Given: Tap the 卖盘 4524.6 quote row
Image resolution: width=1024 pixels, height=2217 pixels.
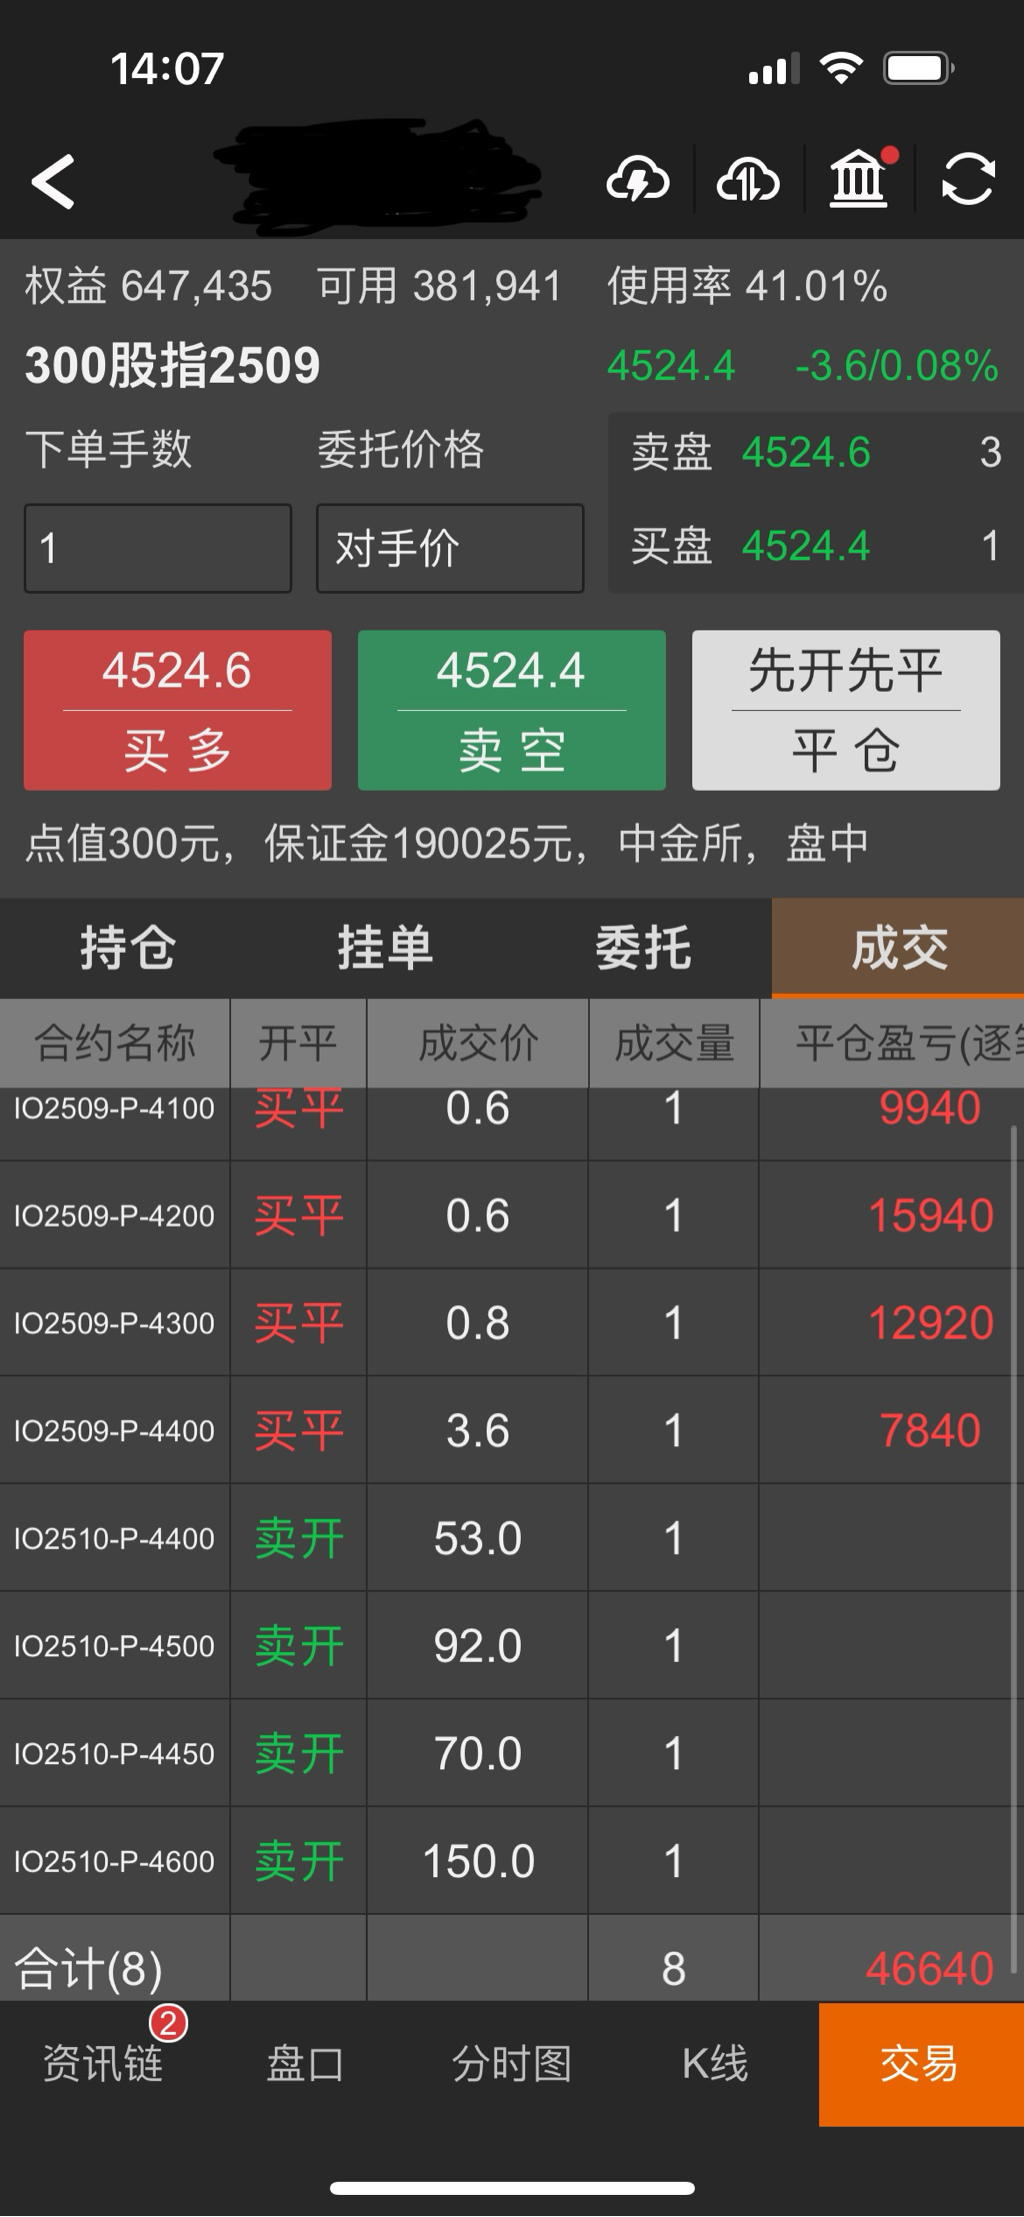Looking at the screenshot, I should (x=816, y=452).
